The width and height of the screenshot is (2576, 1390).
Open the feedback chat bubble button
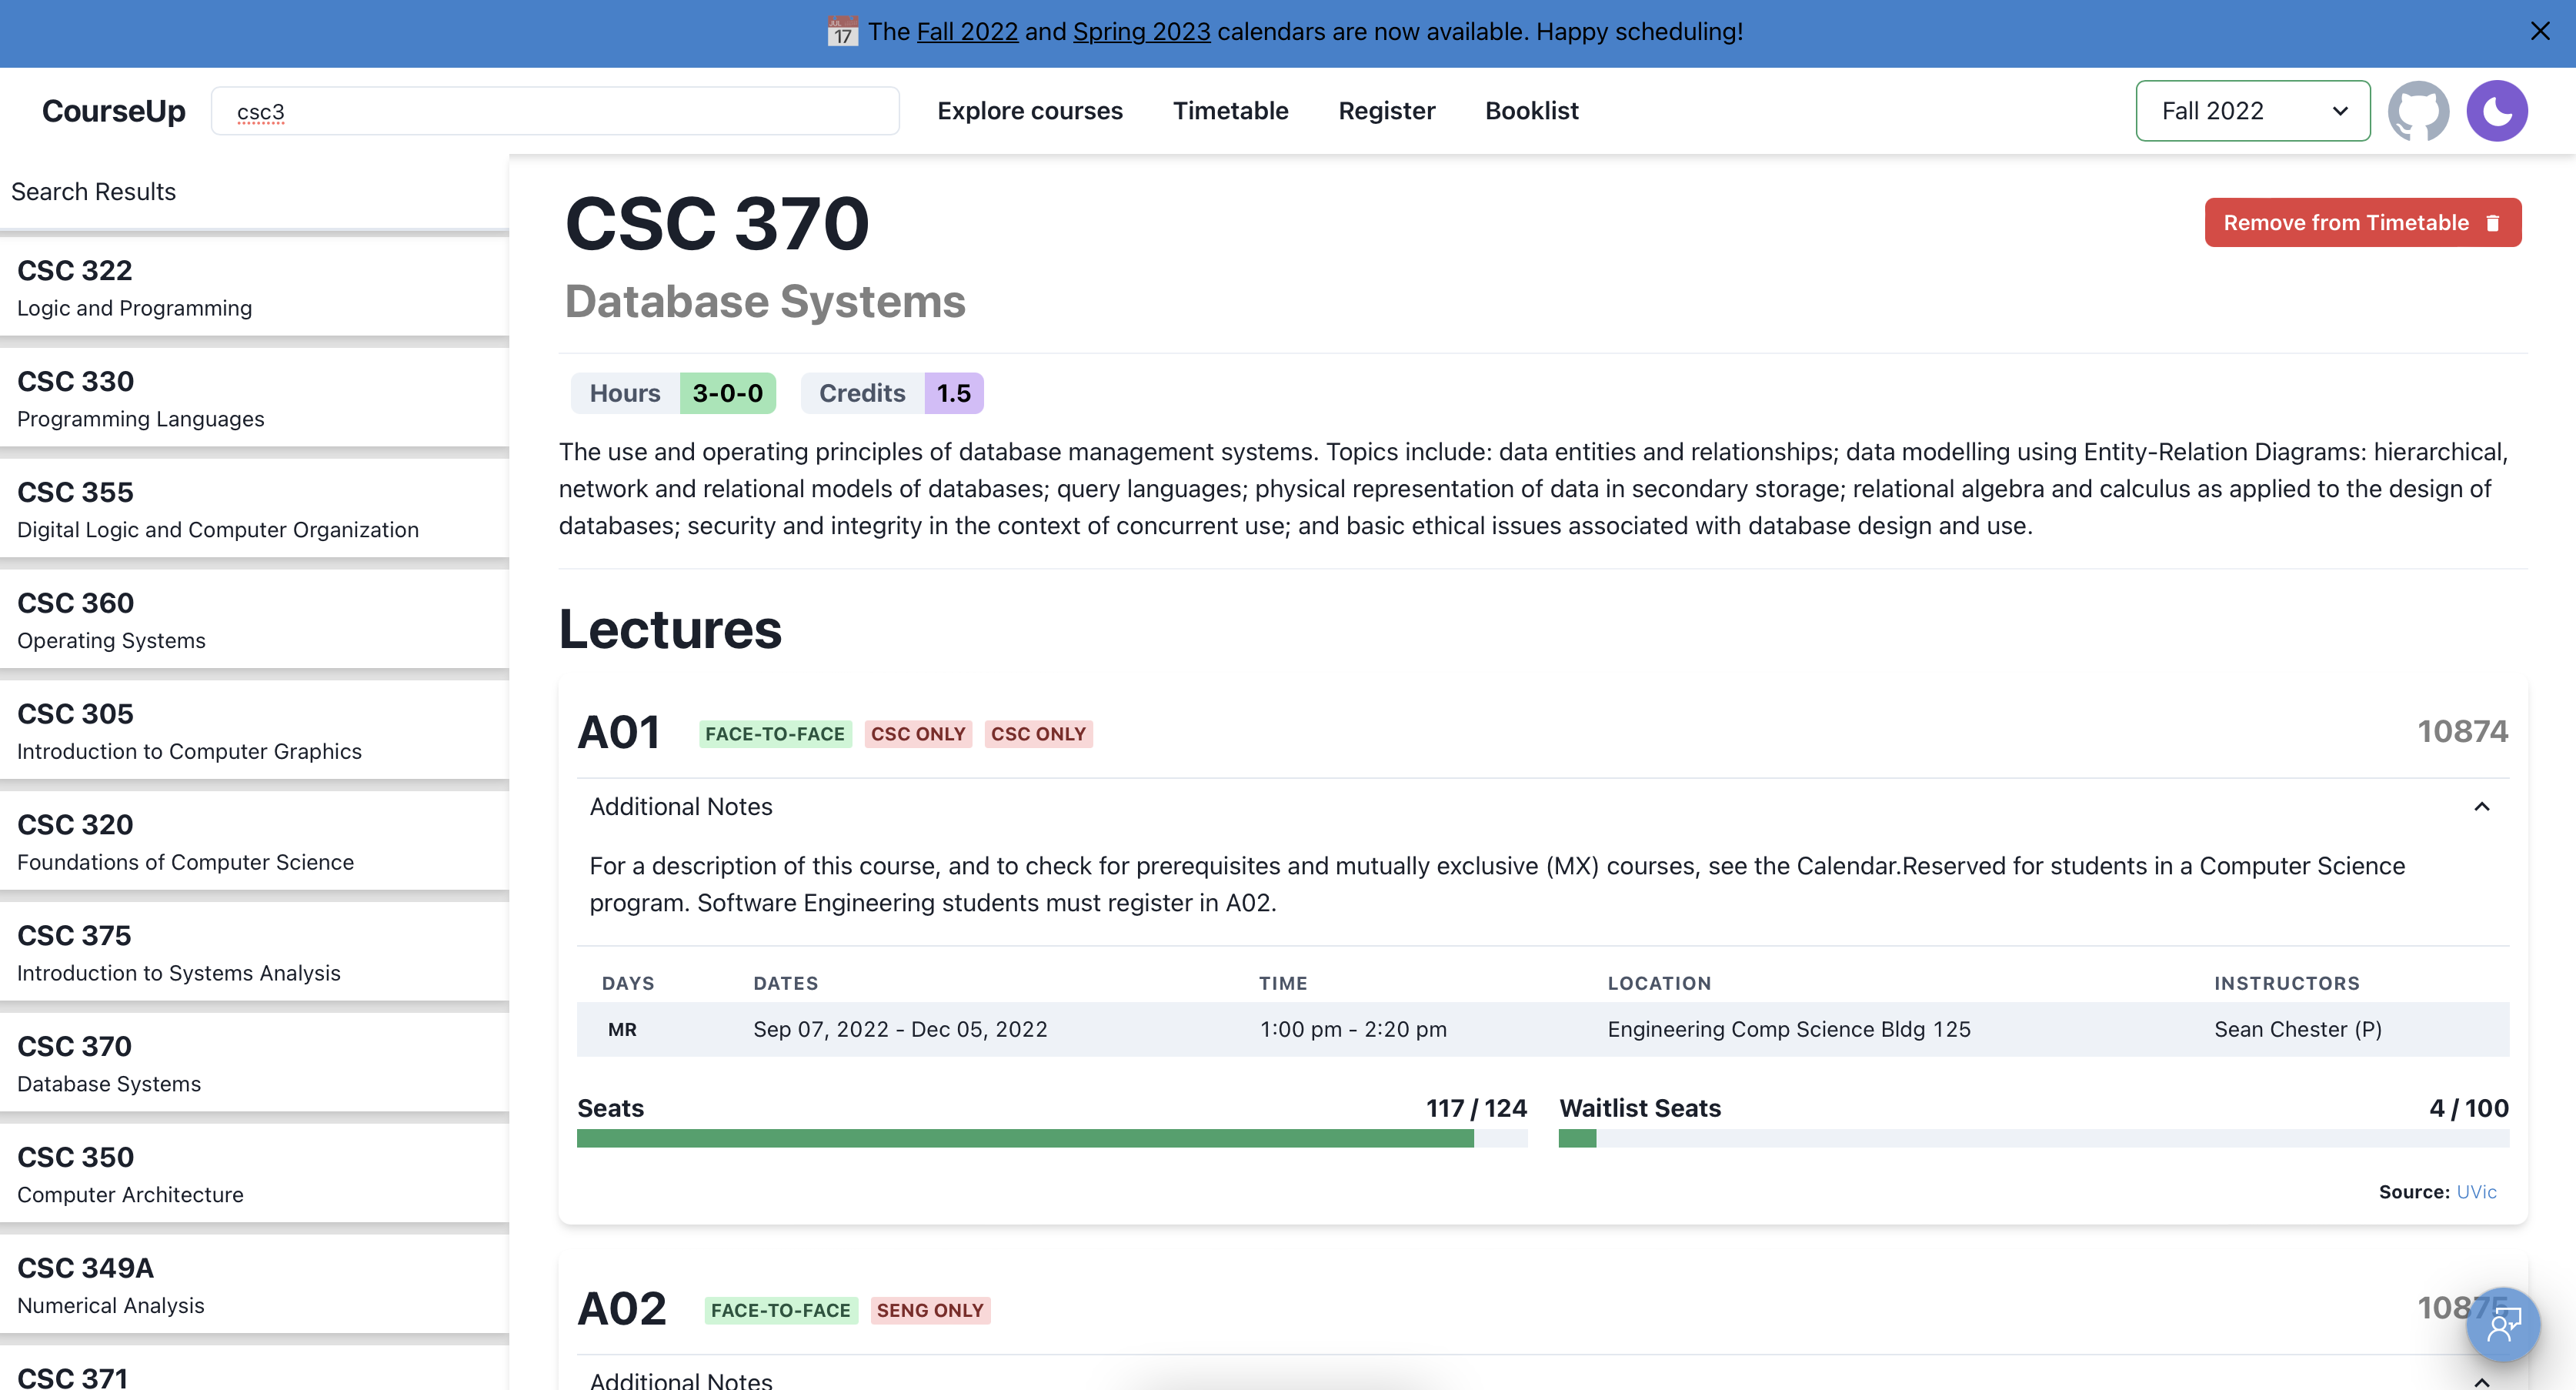pos(2502,1324)
